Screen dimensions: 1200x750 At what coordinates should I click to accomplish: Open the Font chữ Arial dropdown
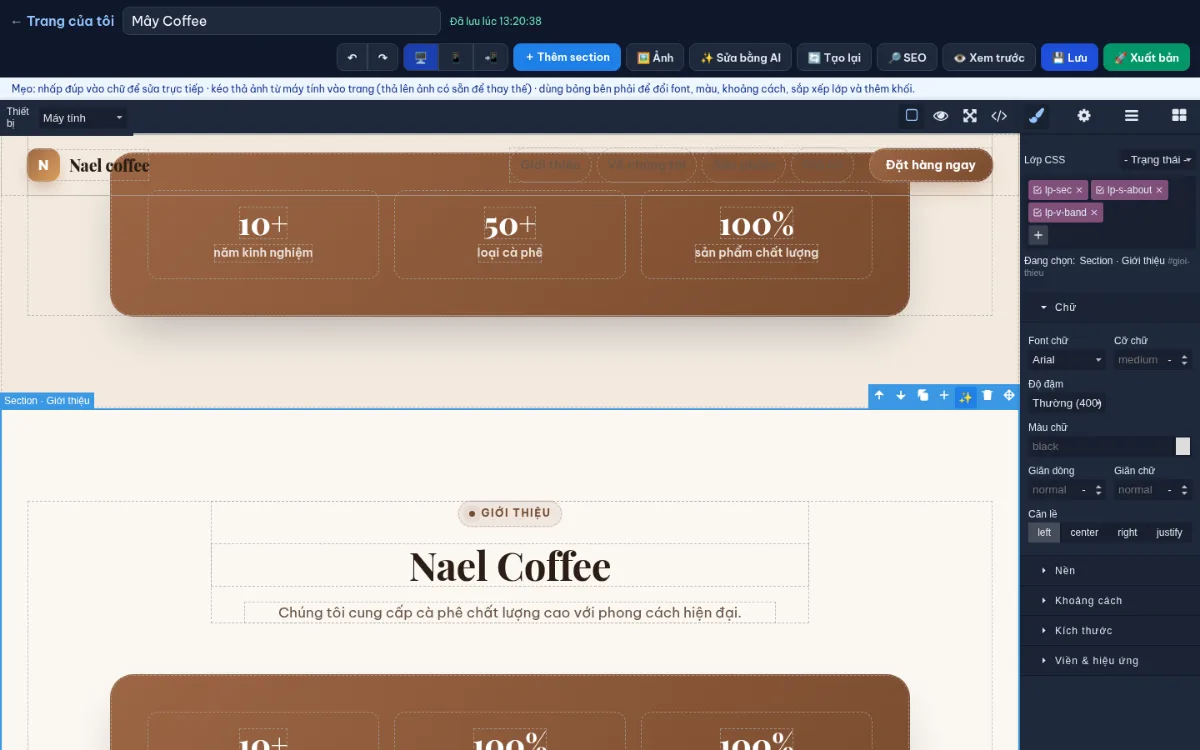coord(1067,360)
